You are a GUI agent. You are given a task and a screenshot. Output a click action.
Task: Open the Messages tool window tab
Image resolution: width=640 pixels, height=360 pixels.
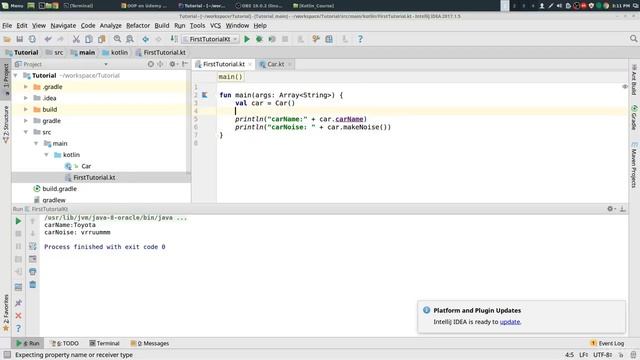[x=150, y=343]
